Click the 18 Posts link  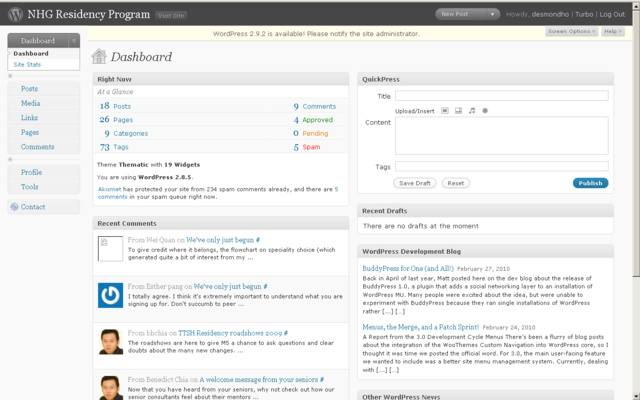(116, 106)
